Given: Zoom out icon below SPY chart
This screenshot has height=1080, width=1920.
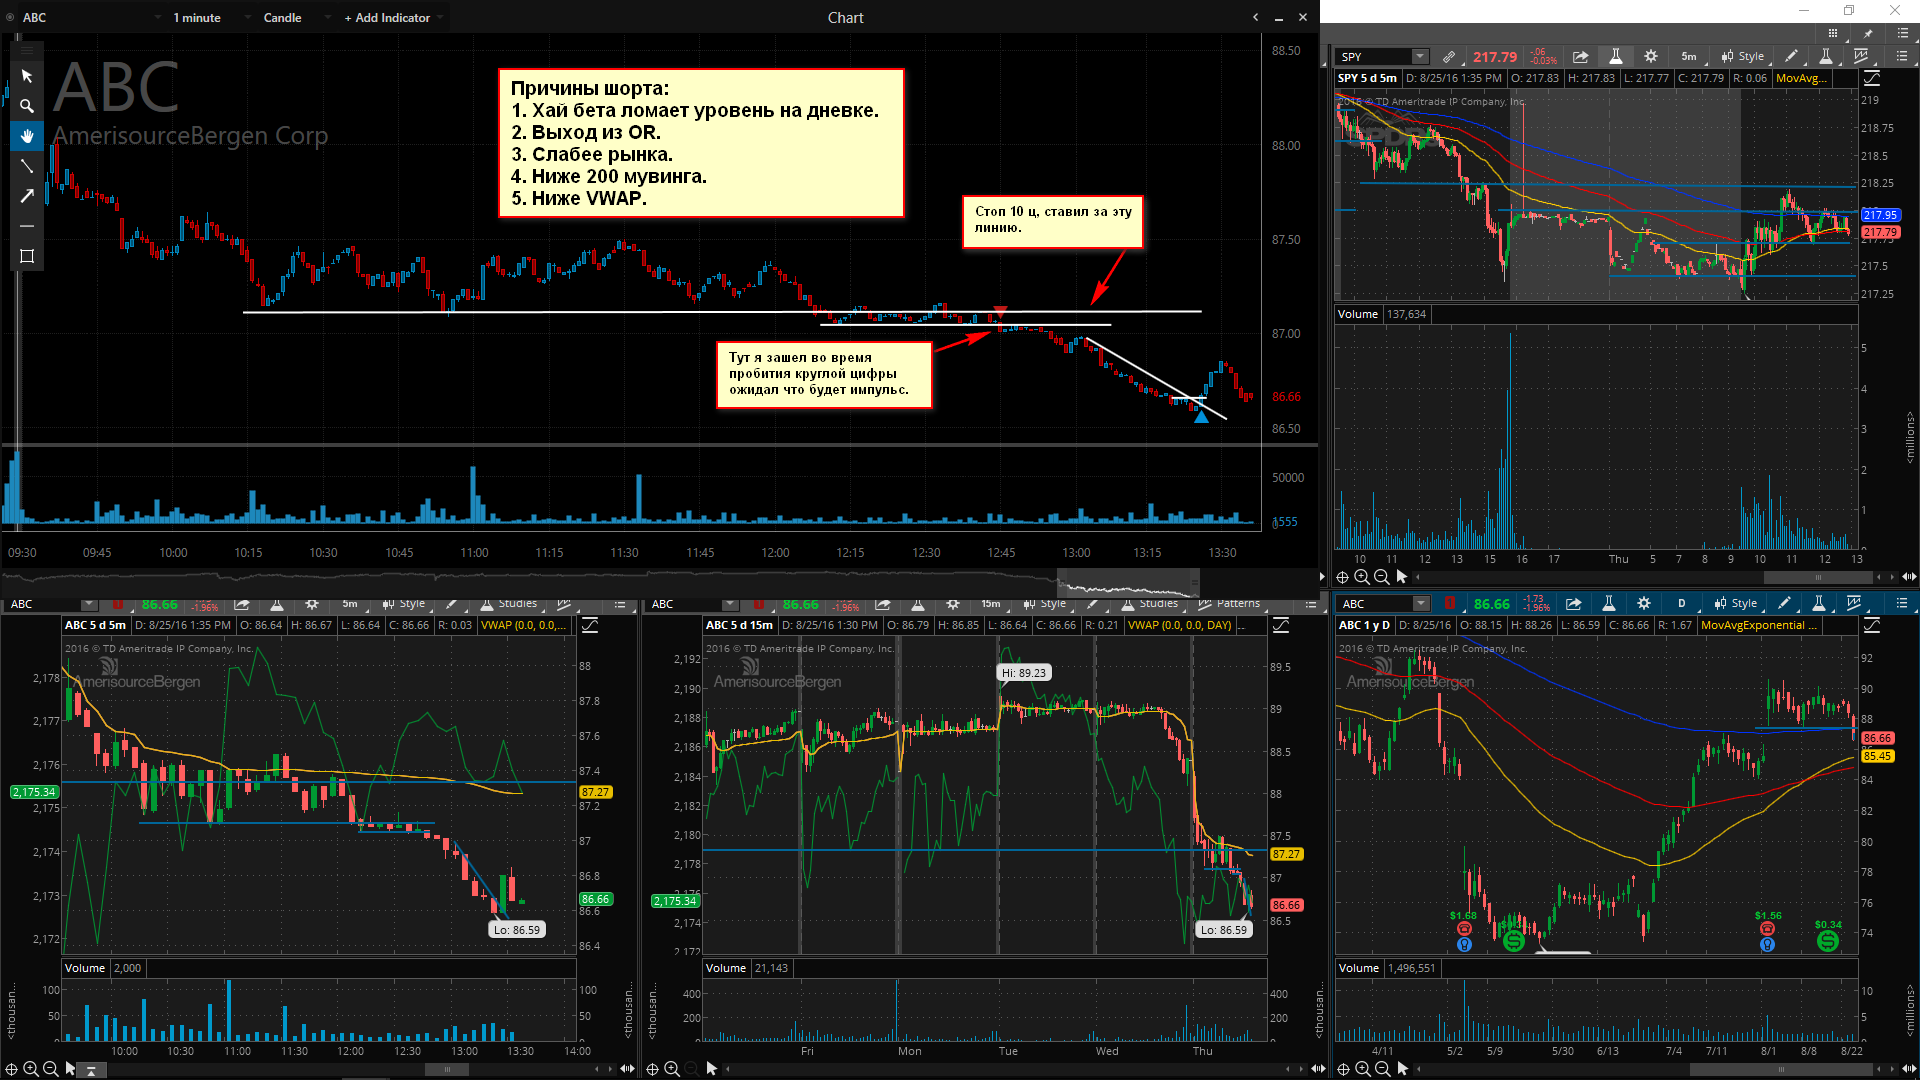Looking at the screenshot, I should click(x=1382, y=577).
